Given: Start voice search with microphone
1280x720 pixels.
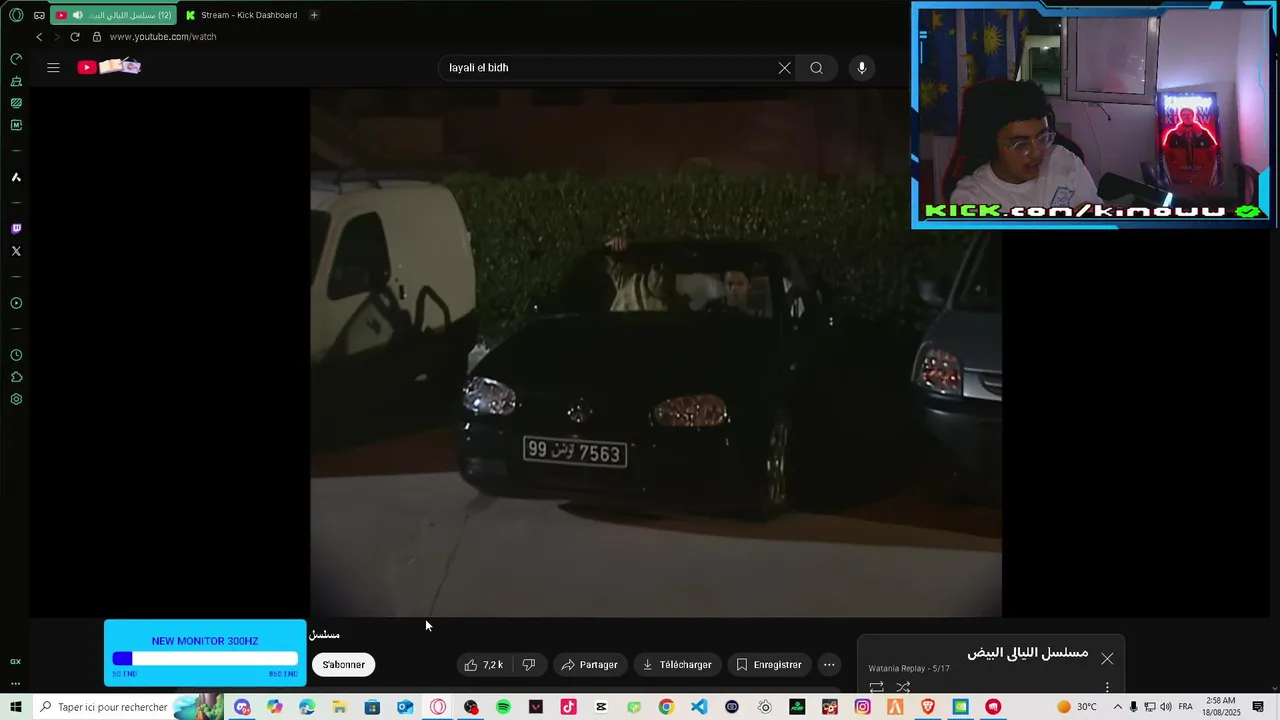Looking at the screenshot, I should [x=862, y=68].
